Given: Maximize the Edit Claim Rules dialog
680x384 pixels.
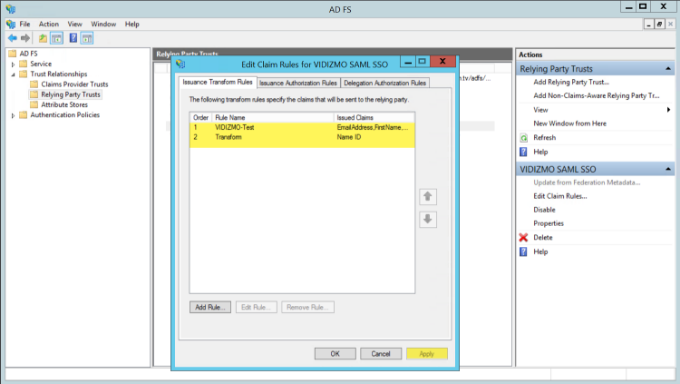Looking at the screenshot, I should pos(422,61).
